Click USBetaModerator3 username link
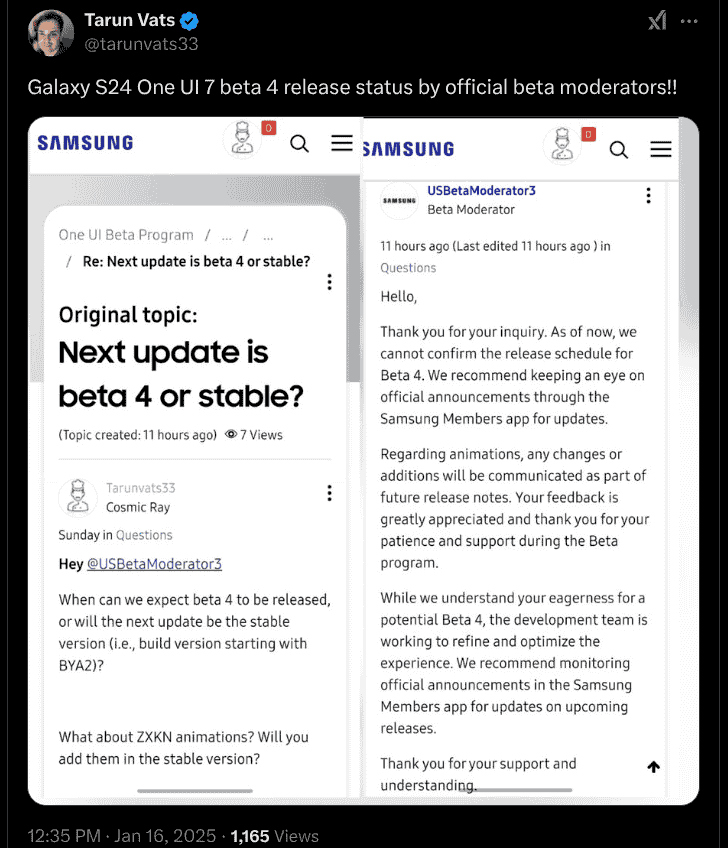Screen dimensions: 728x848 (481, 191)
